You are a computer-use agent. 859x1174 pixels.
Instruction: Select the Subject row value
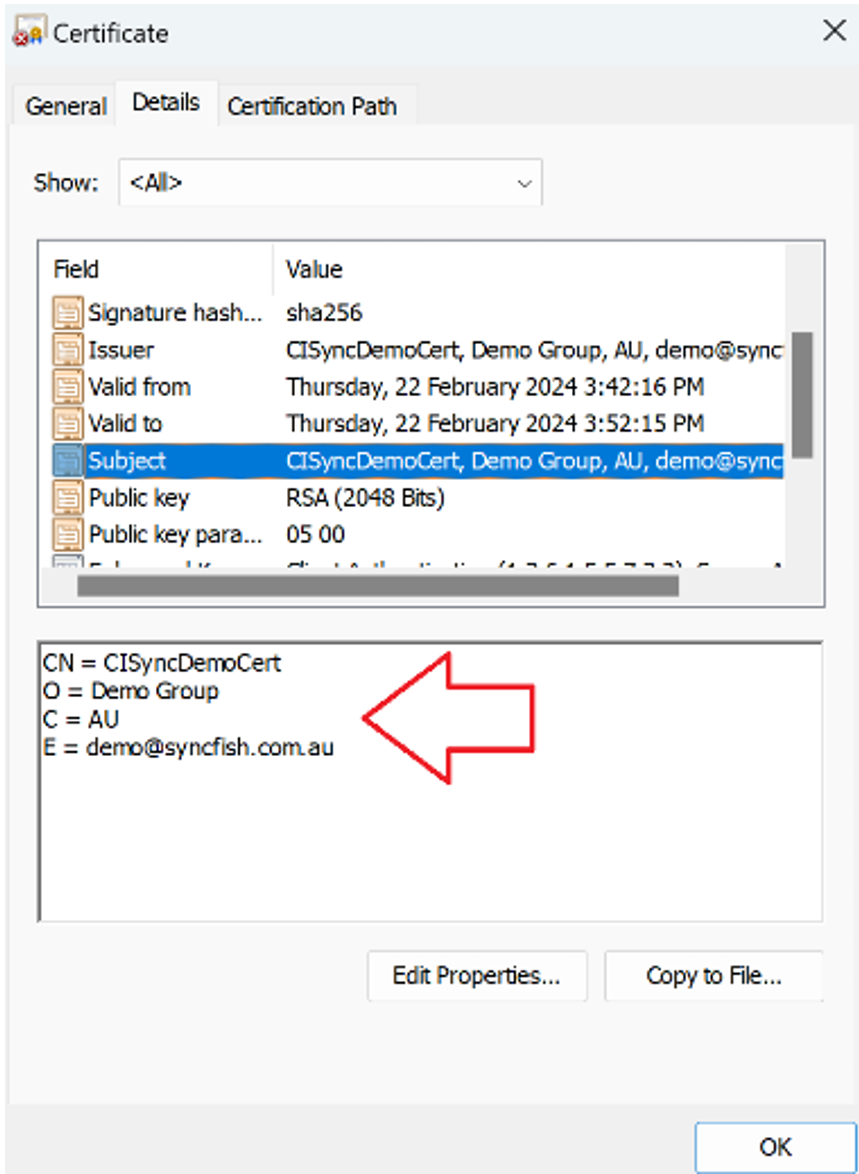[535, 461]
